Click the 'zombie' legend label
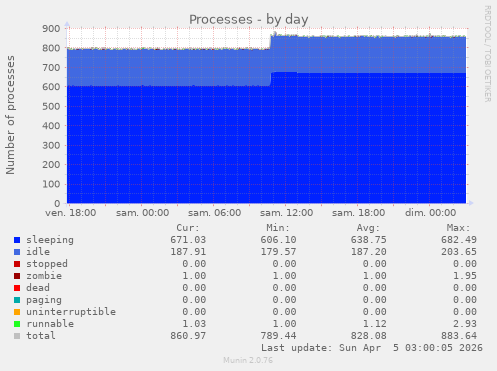Viewport: 497px width, 371px height. point(44,276)
